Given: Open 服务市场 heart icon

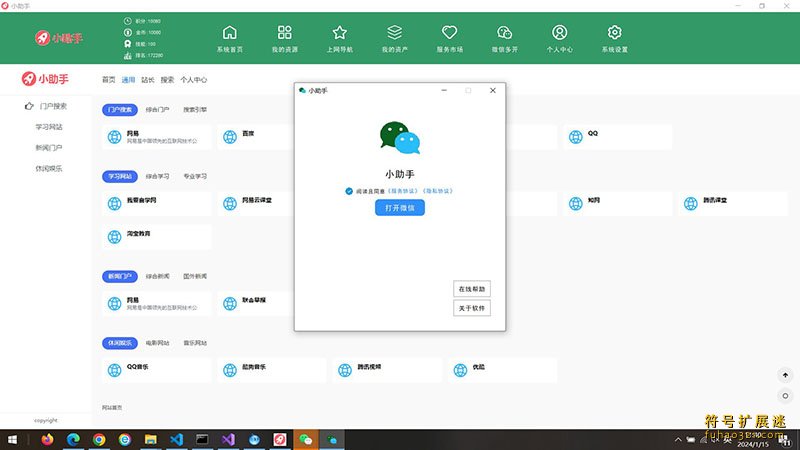Looking at the screenshot, I should point(450,33).
